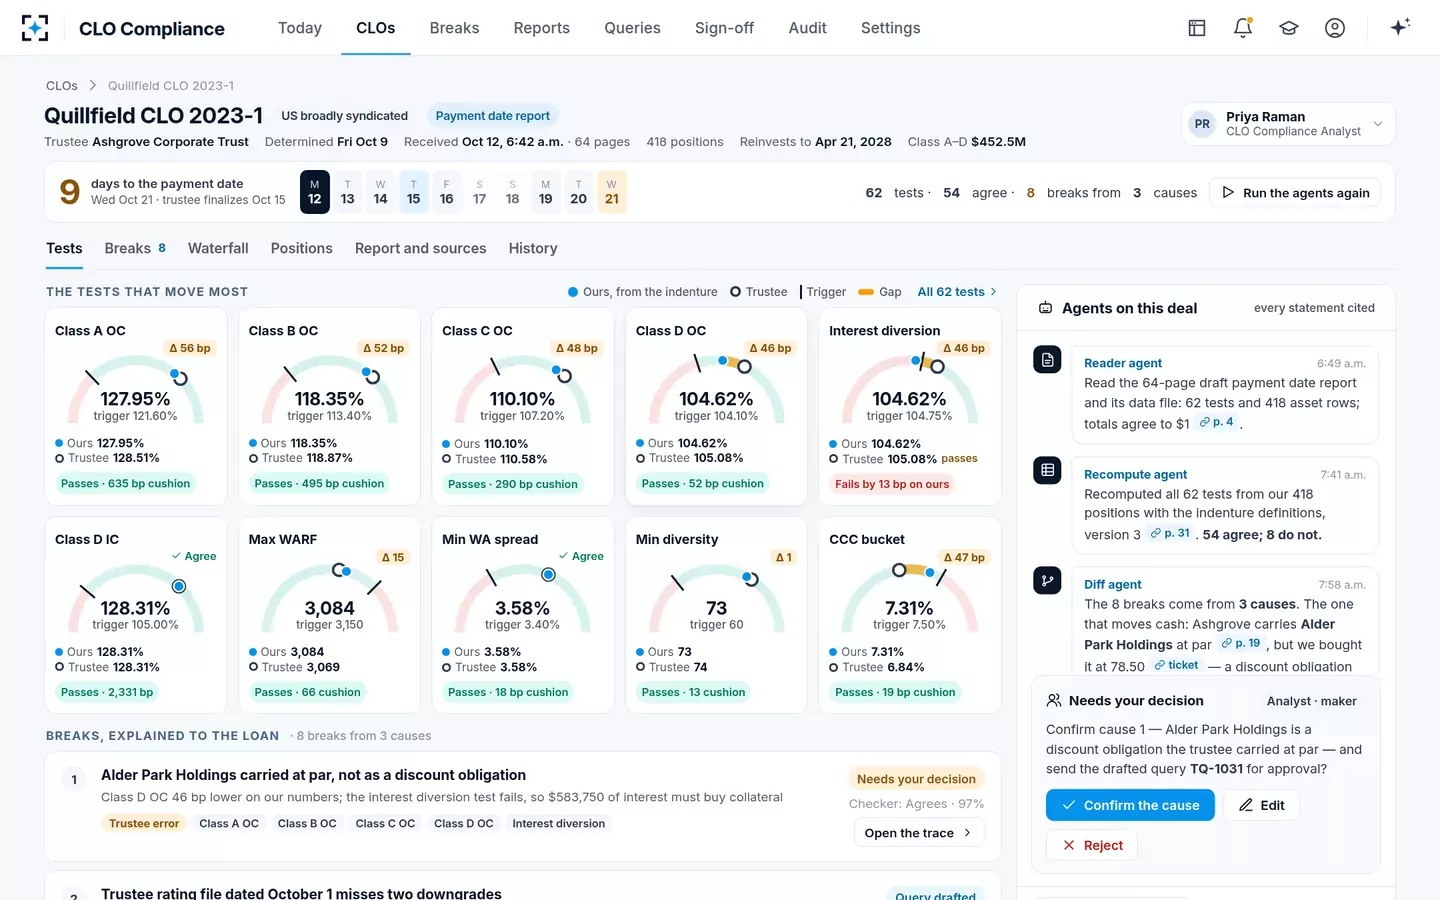
Task: Click the sparkle AI assistant icon
Action: pyautogui.click(x=1400, y=27)
